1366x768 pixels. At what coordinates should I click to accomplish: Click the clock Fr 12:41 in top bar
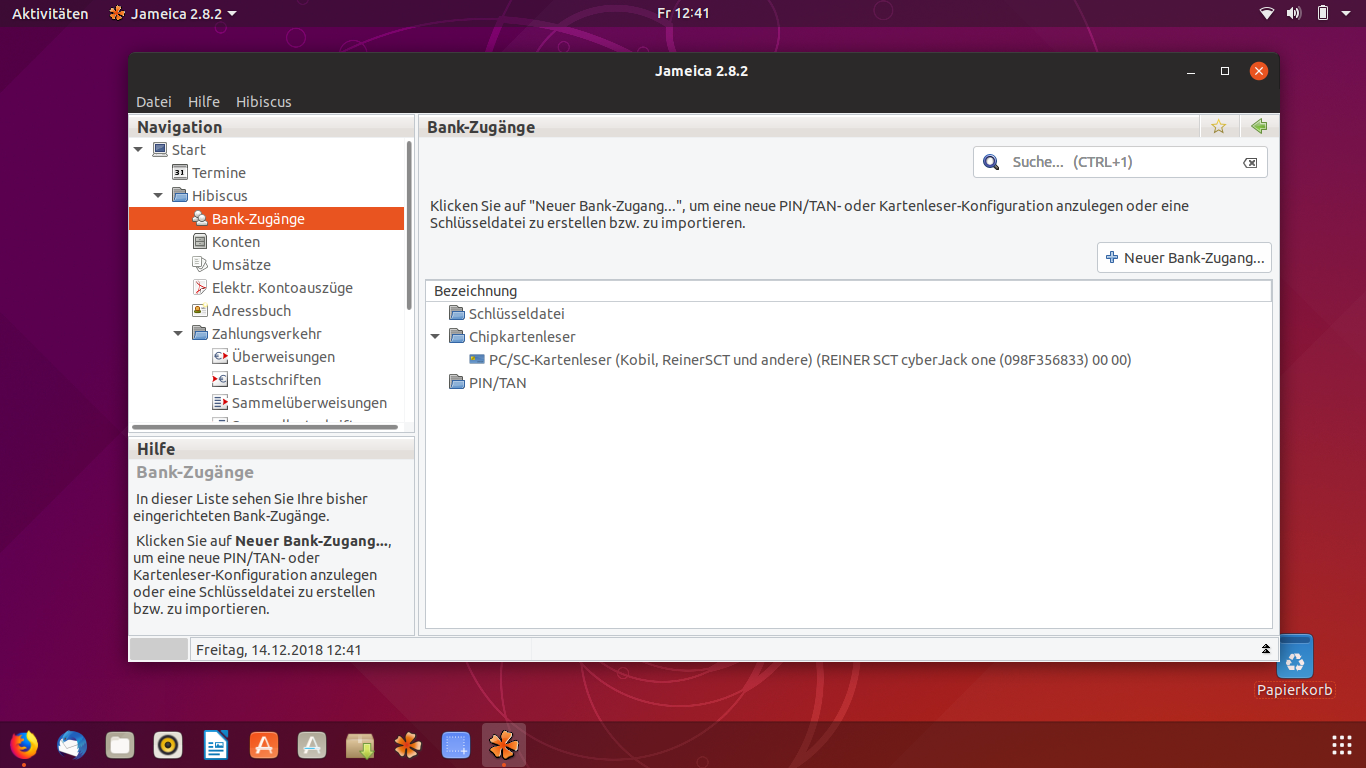click(683, 14)
